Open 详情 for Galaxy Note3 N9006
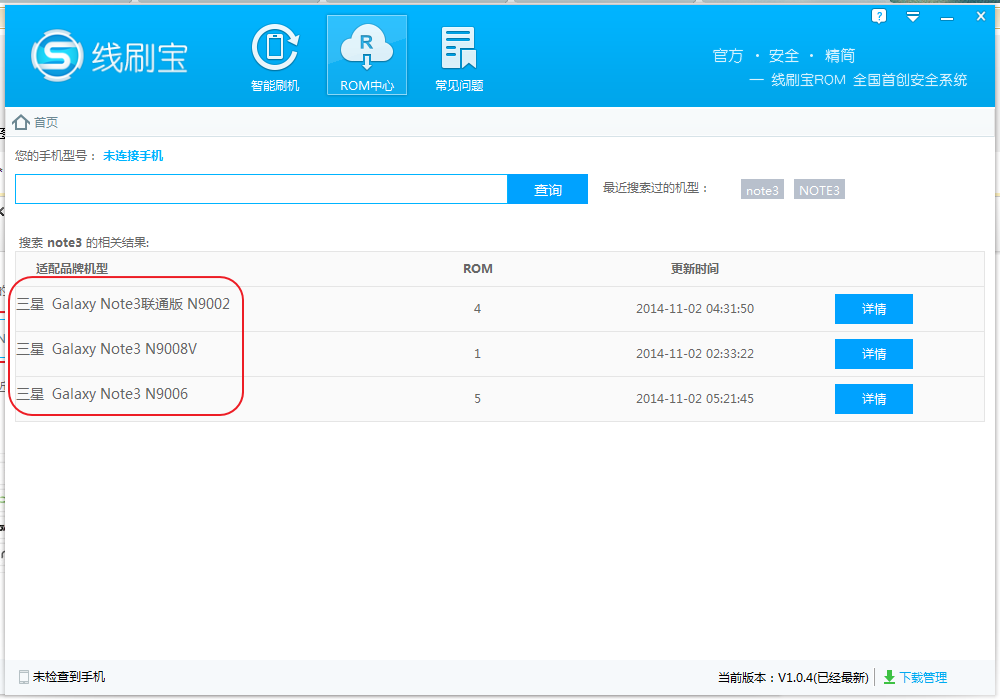 click(874, 399)
